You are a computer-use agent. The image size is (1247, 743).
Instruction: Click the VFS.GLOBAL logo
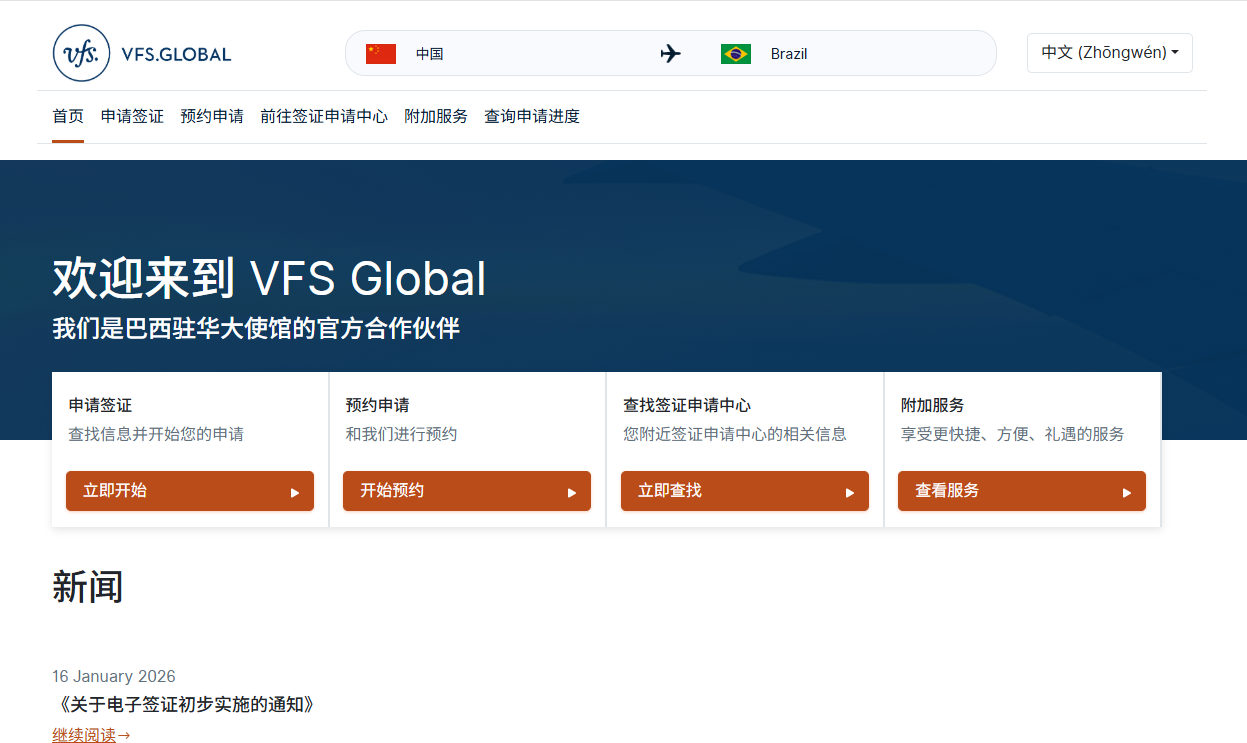(140, 52)
